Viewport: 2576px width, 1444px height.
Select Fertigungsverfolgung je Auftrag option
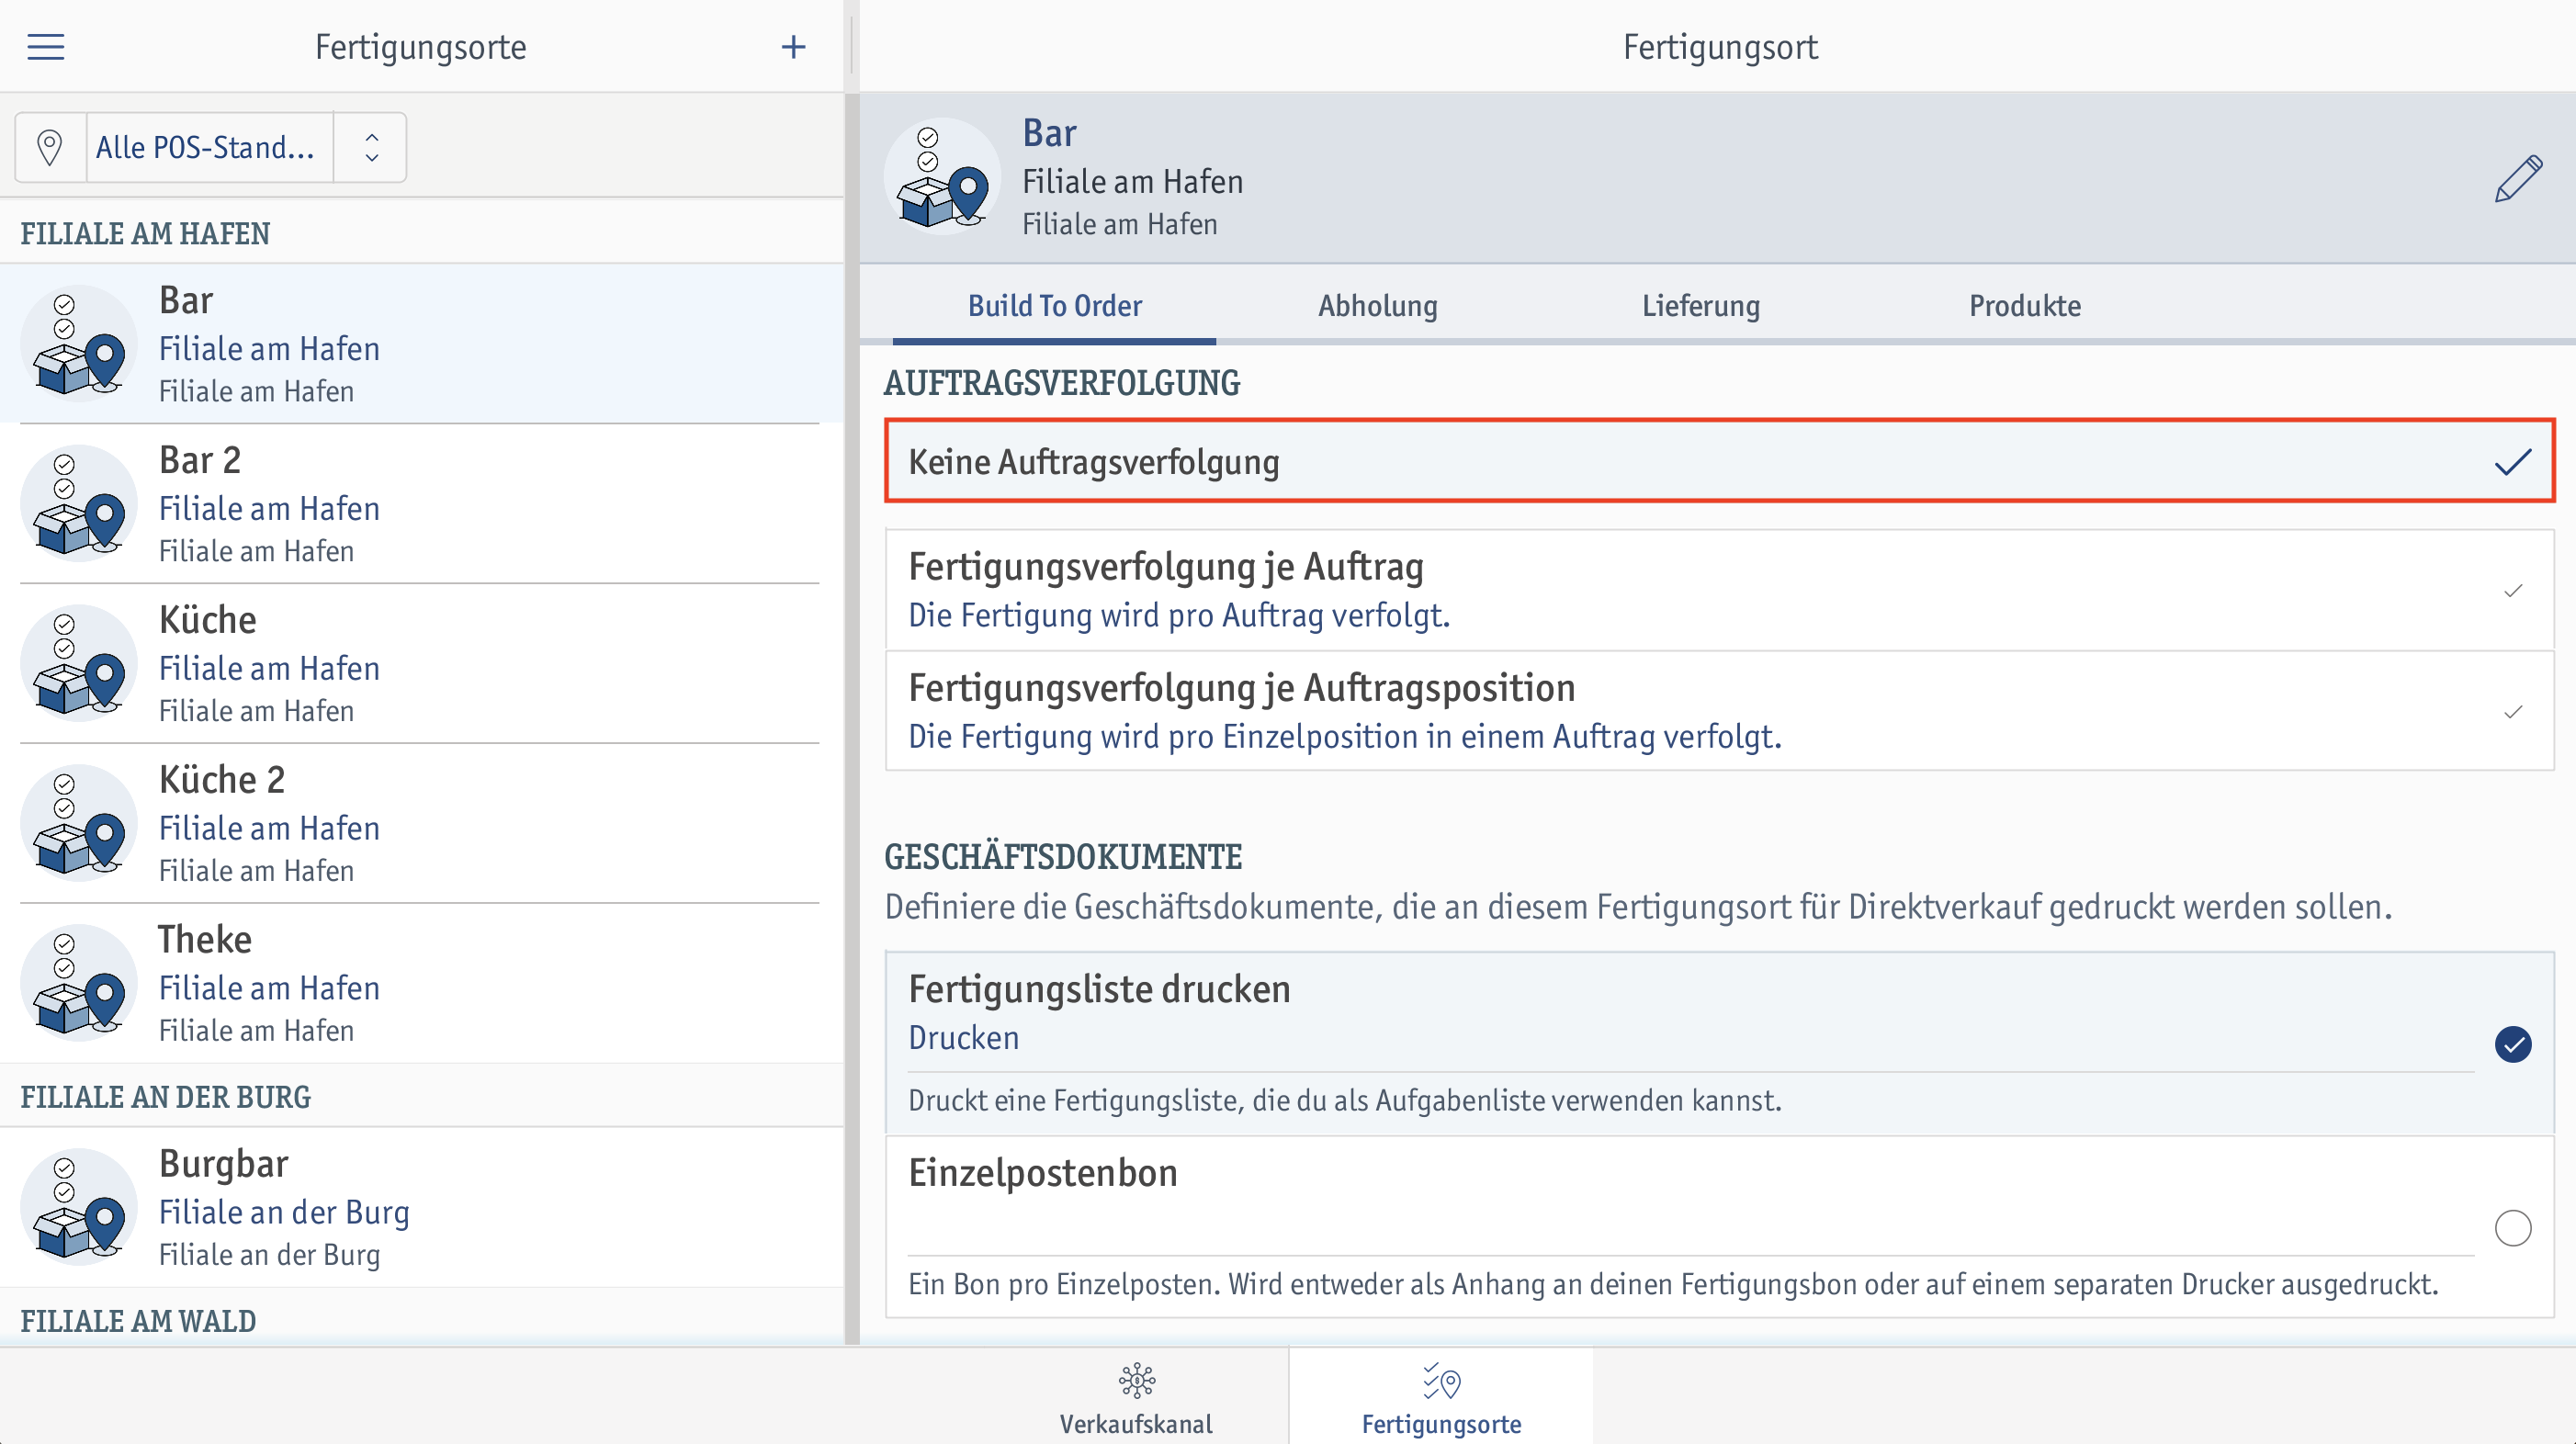[1719, 590]
